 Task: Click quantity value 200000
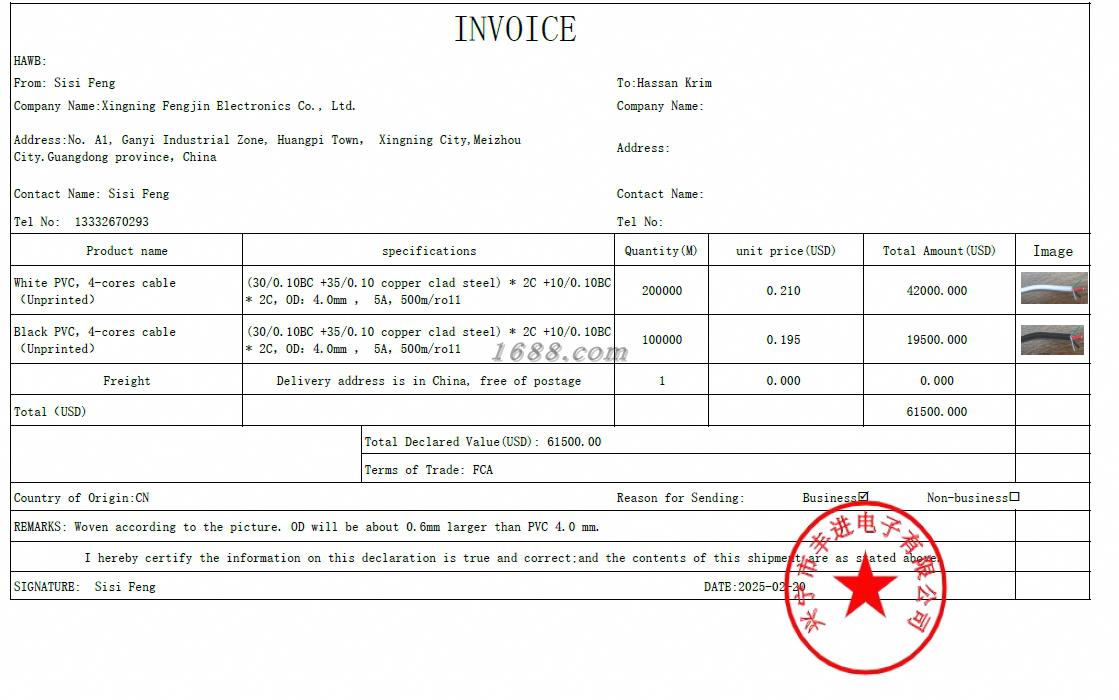click(662, 291)
